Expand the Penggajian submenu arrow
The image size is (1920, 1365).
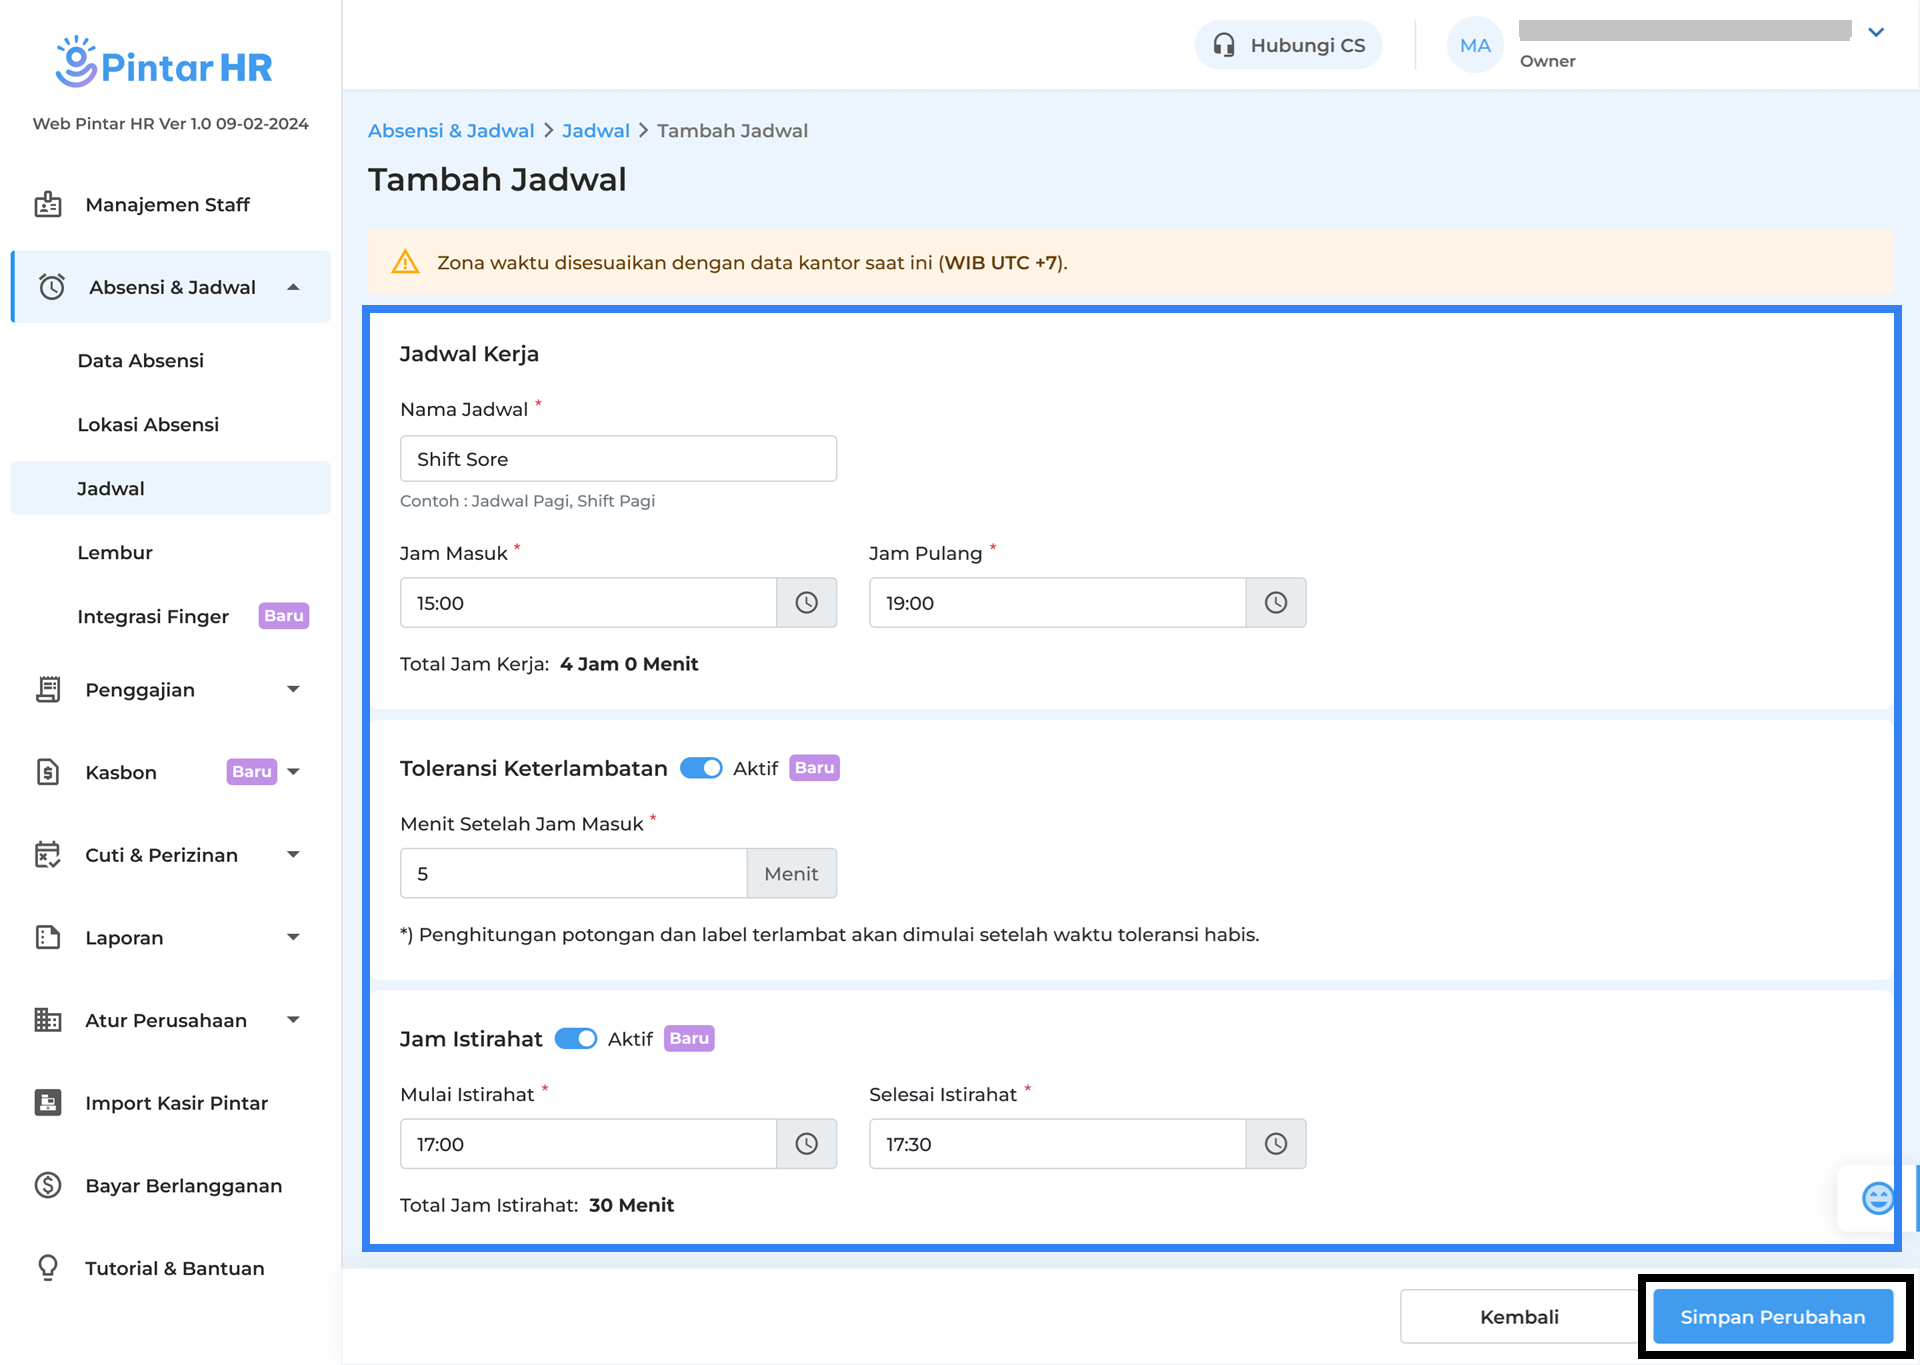(x=293, y=690)
